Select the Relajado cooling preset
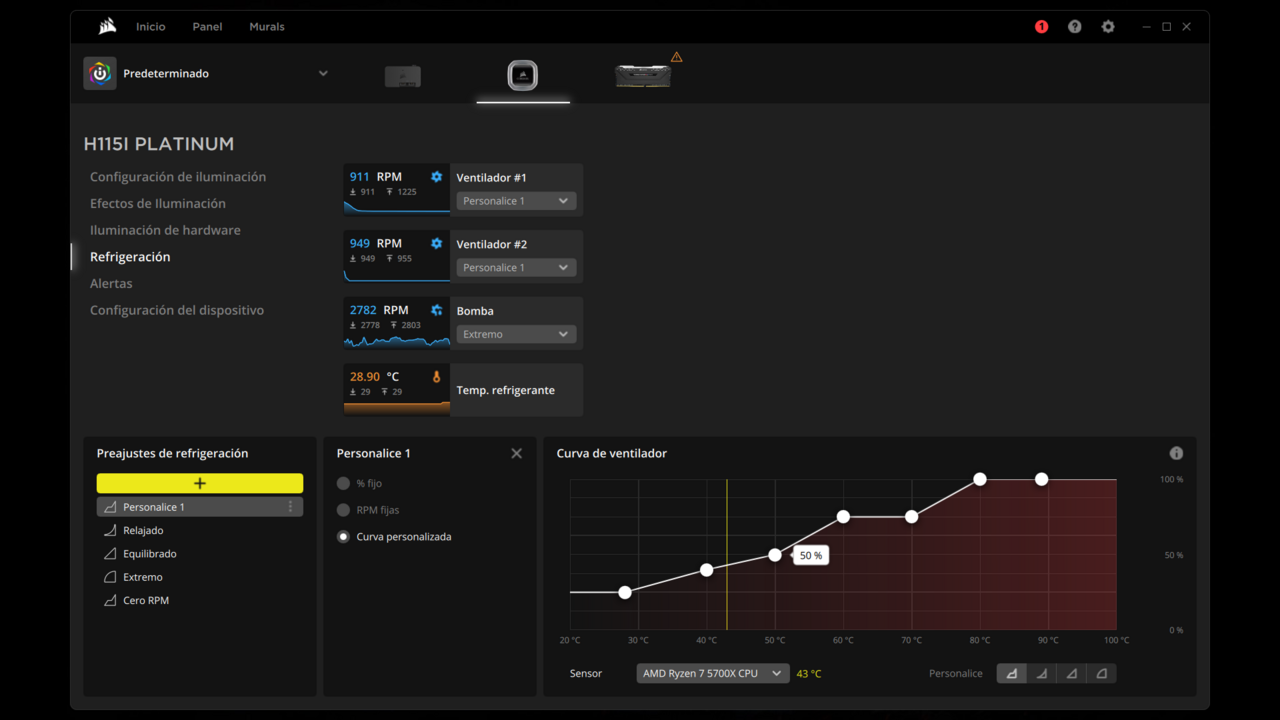The image size is (1280, 720). [x=200, y=530]
